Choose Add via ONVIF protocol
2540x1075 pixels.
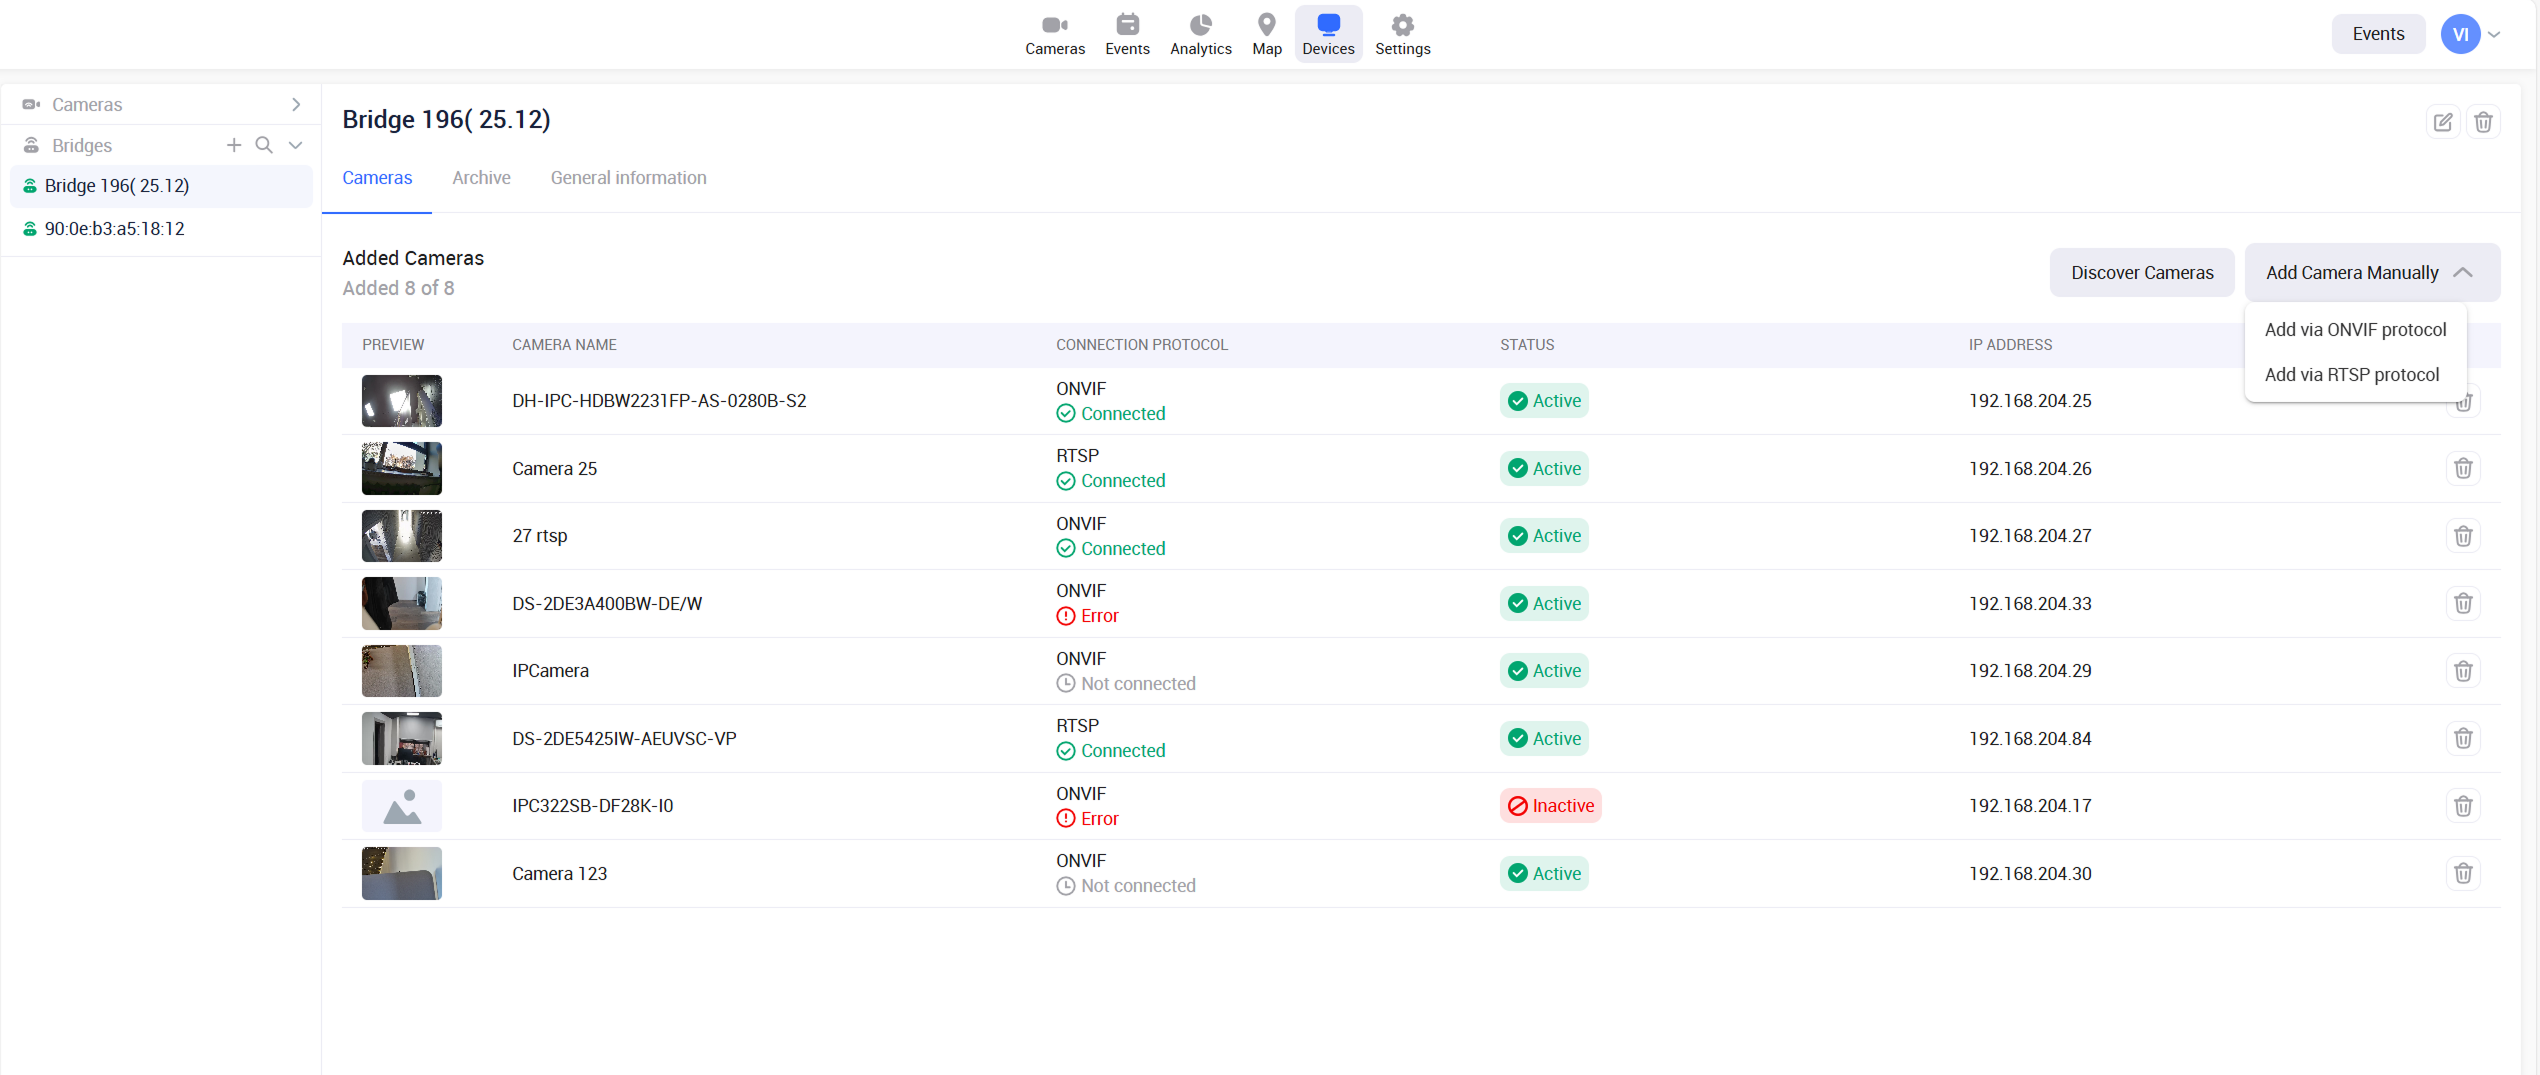click(2355, 329)
